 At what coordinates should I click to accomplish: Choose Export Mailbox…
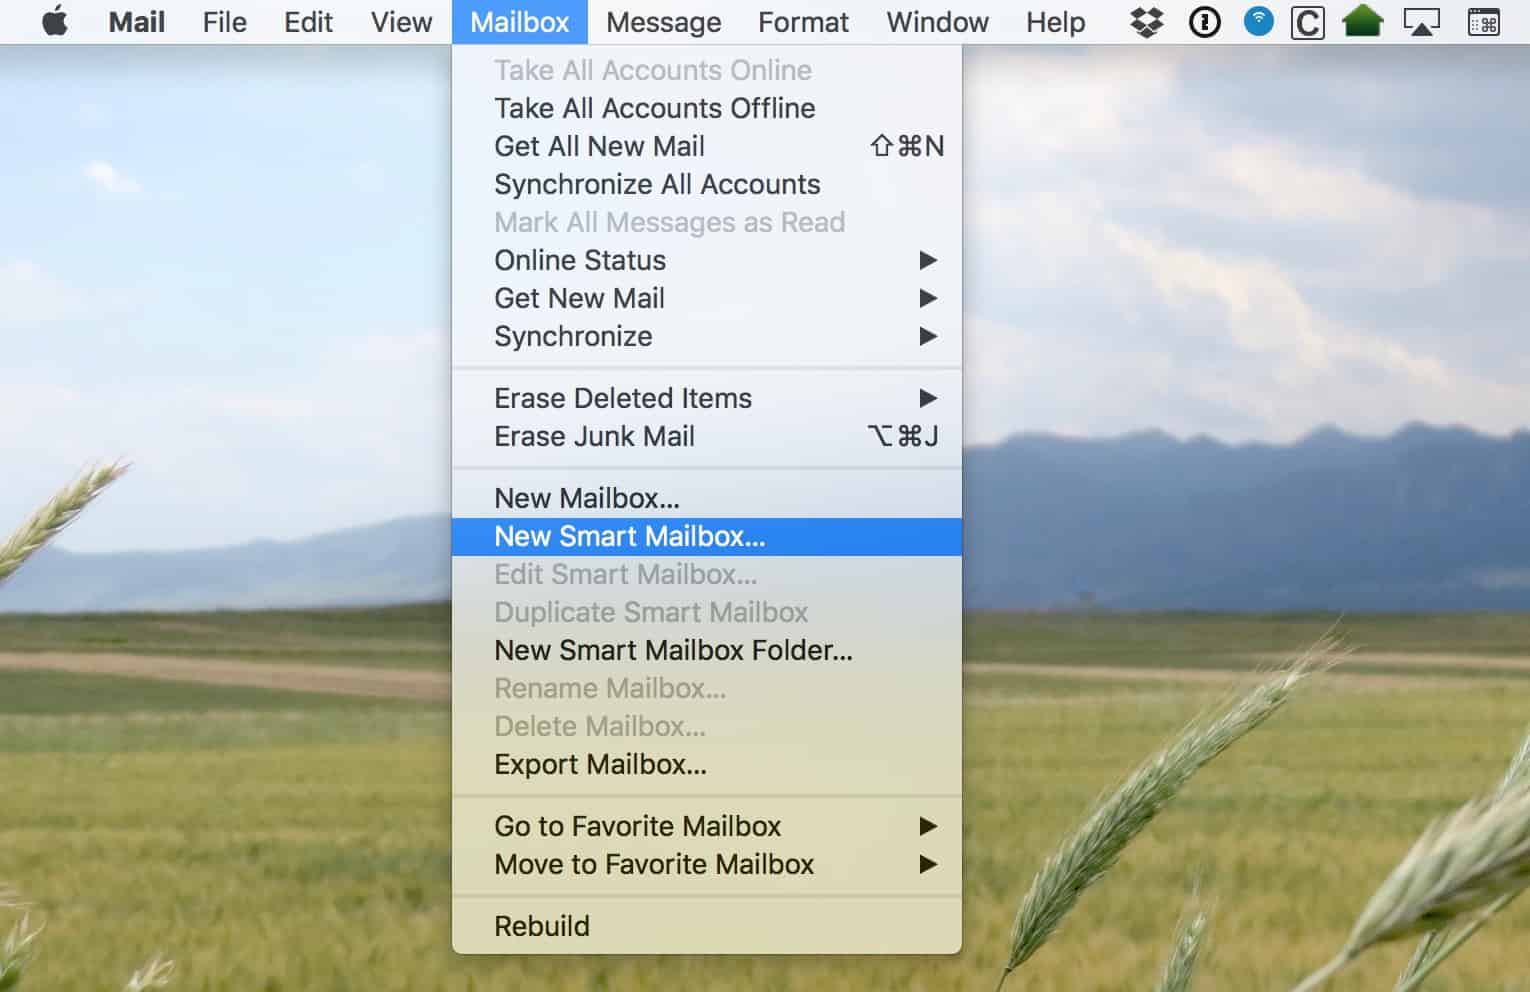707,764
